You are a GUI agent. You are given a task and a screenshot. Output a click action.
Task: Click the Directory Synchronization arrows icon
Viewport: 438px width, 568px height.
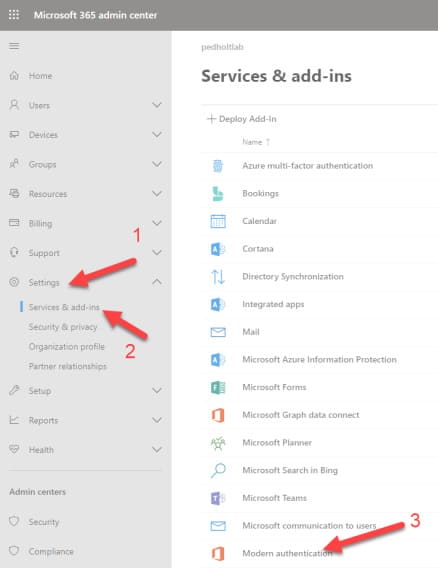218,277
